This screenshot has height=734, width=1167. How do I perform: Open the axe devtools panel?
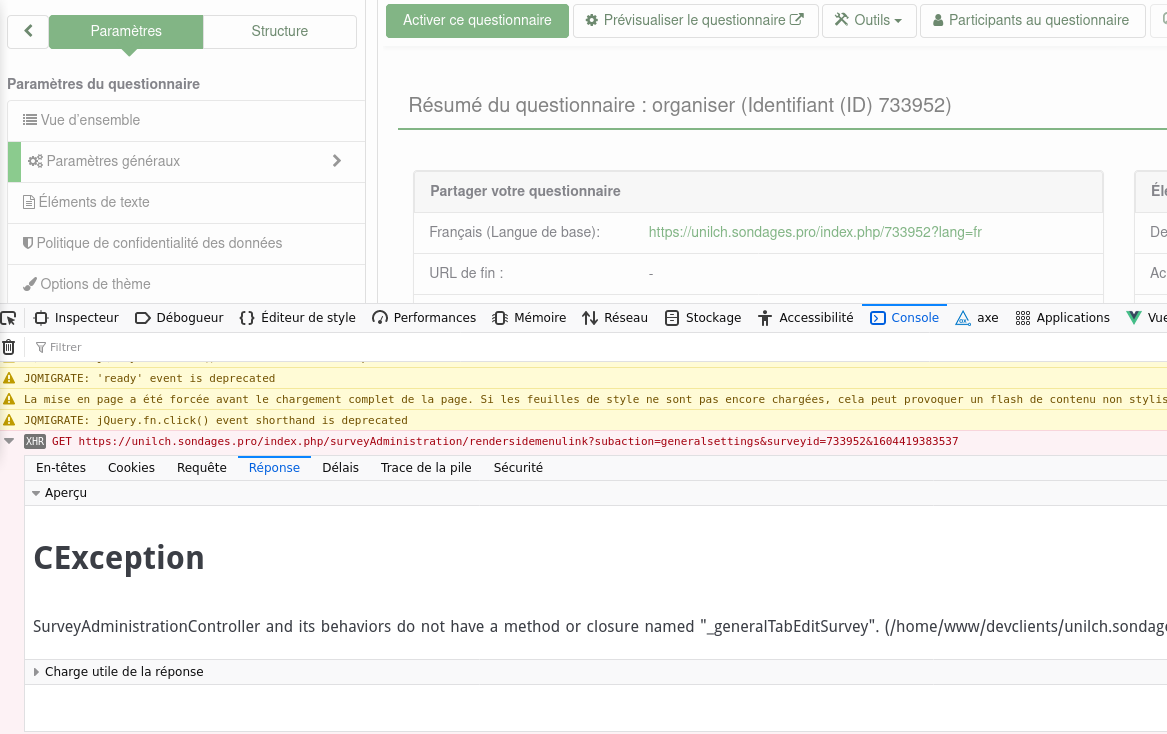click(x=977, y=318)
